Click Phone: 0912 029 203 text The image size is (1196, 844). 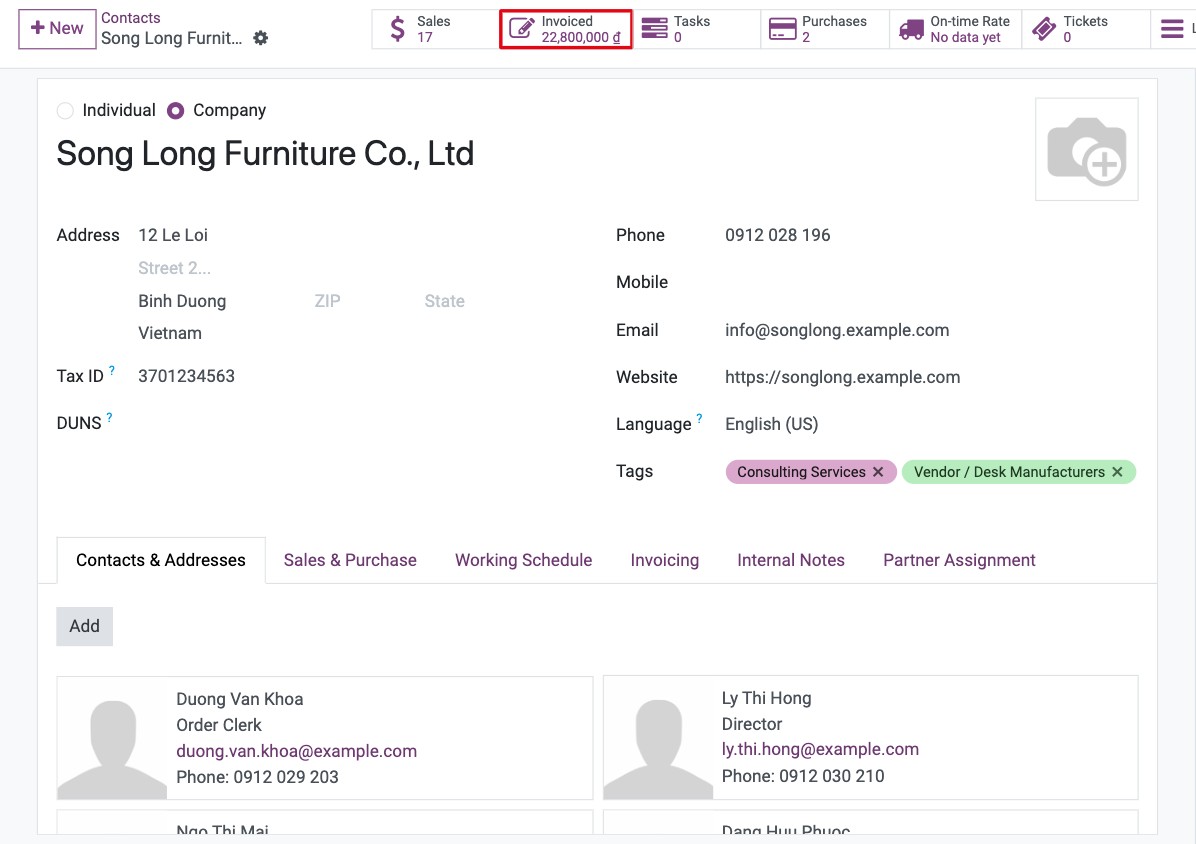(257, 777)
